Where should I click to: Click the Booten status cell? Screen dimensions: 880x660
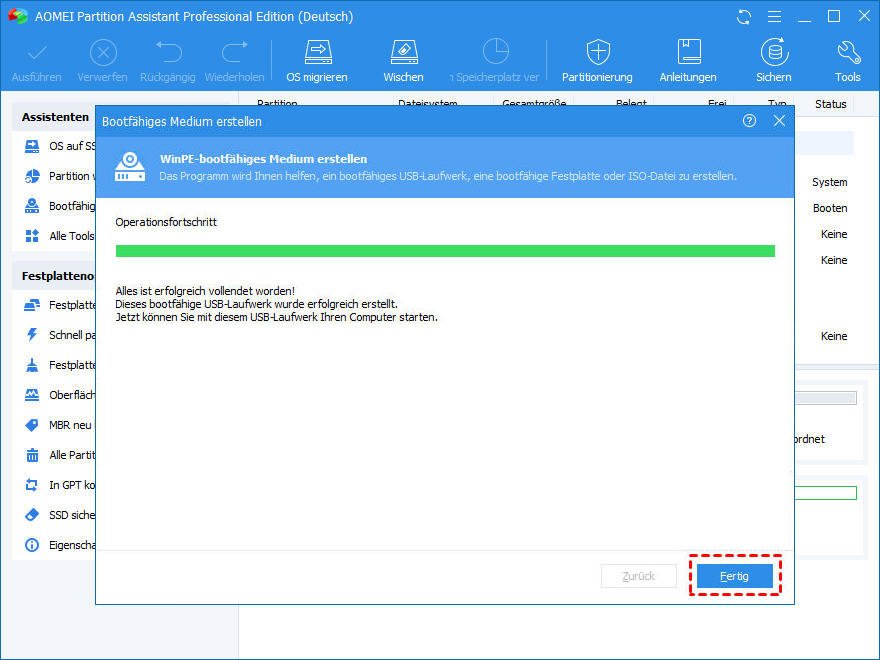830,208
